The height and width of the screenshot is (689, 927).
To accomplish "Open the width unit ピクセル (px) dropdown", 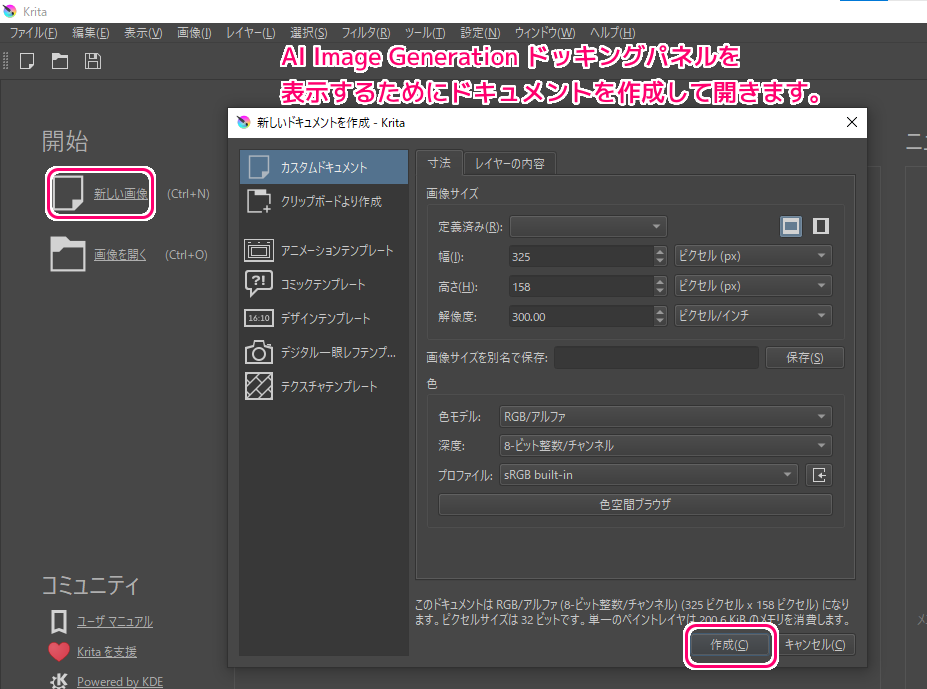I will [x=753, y=255].
